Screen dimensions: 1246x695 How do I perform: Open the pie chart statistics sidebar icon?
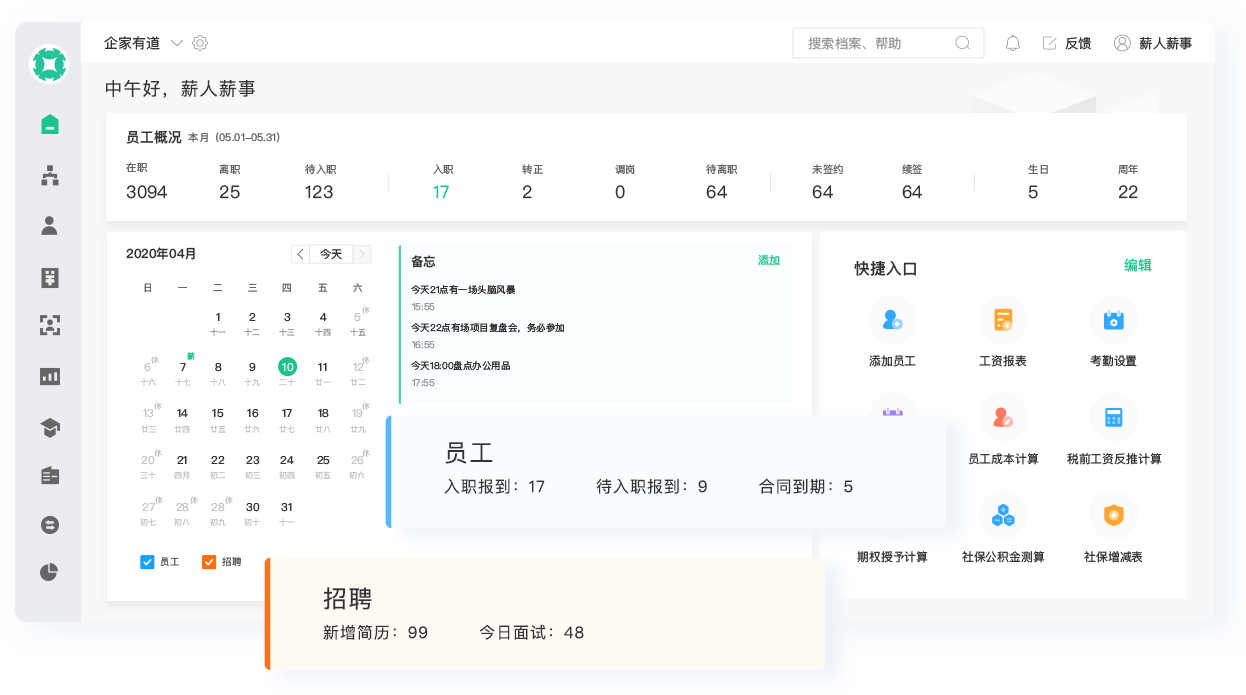coord(48,572)
